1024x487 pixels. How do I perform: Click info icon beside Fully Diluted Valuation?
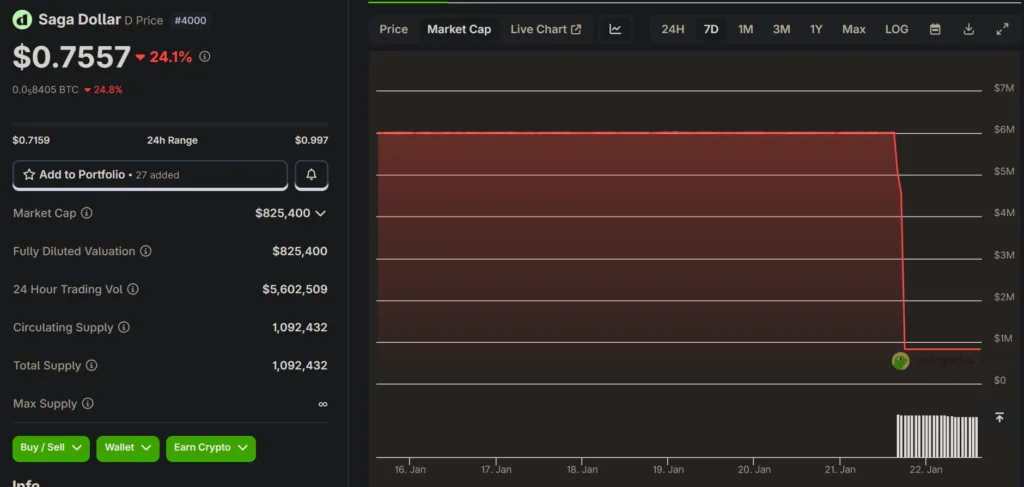146,251
